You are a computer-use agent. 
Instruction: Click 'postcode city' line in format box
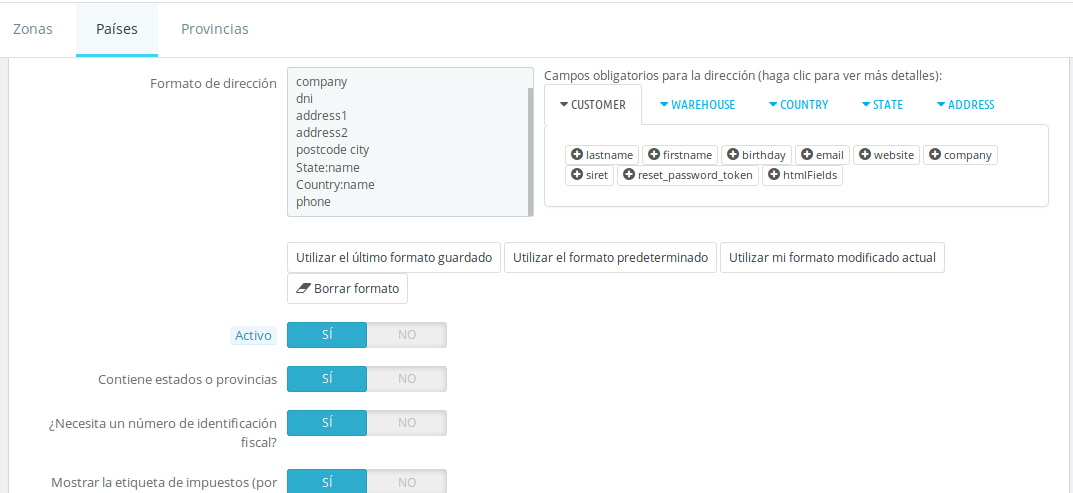(333, 150)
